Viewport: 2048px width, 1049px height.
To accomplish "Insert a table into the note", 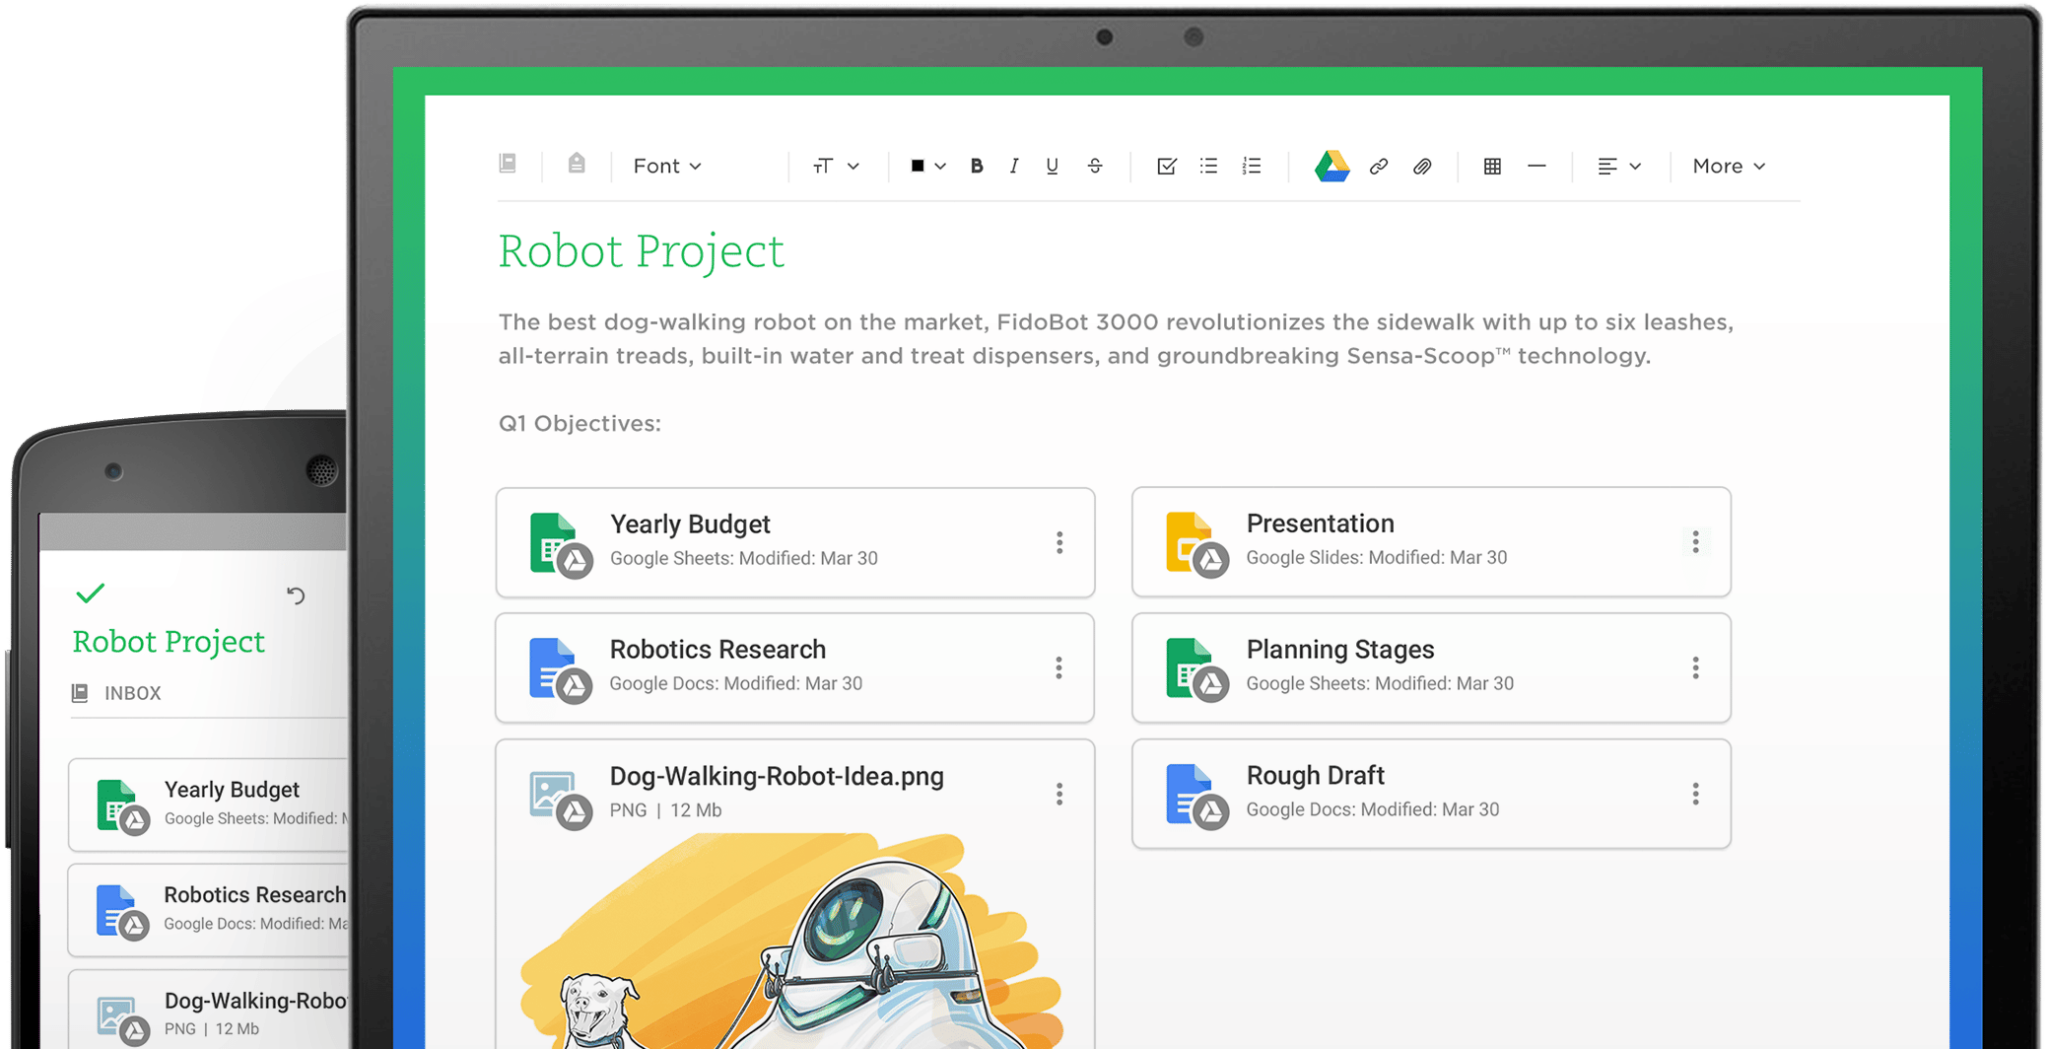I will click(x=1490, y=166).
